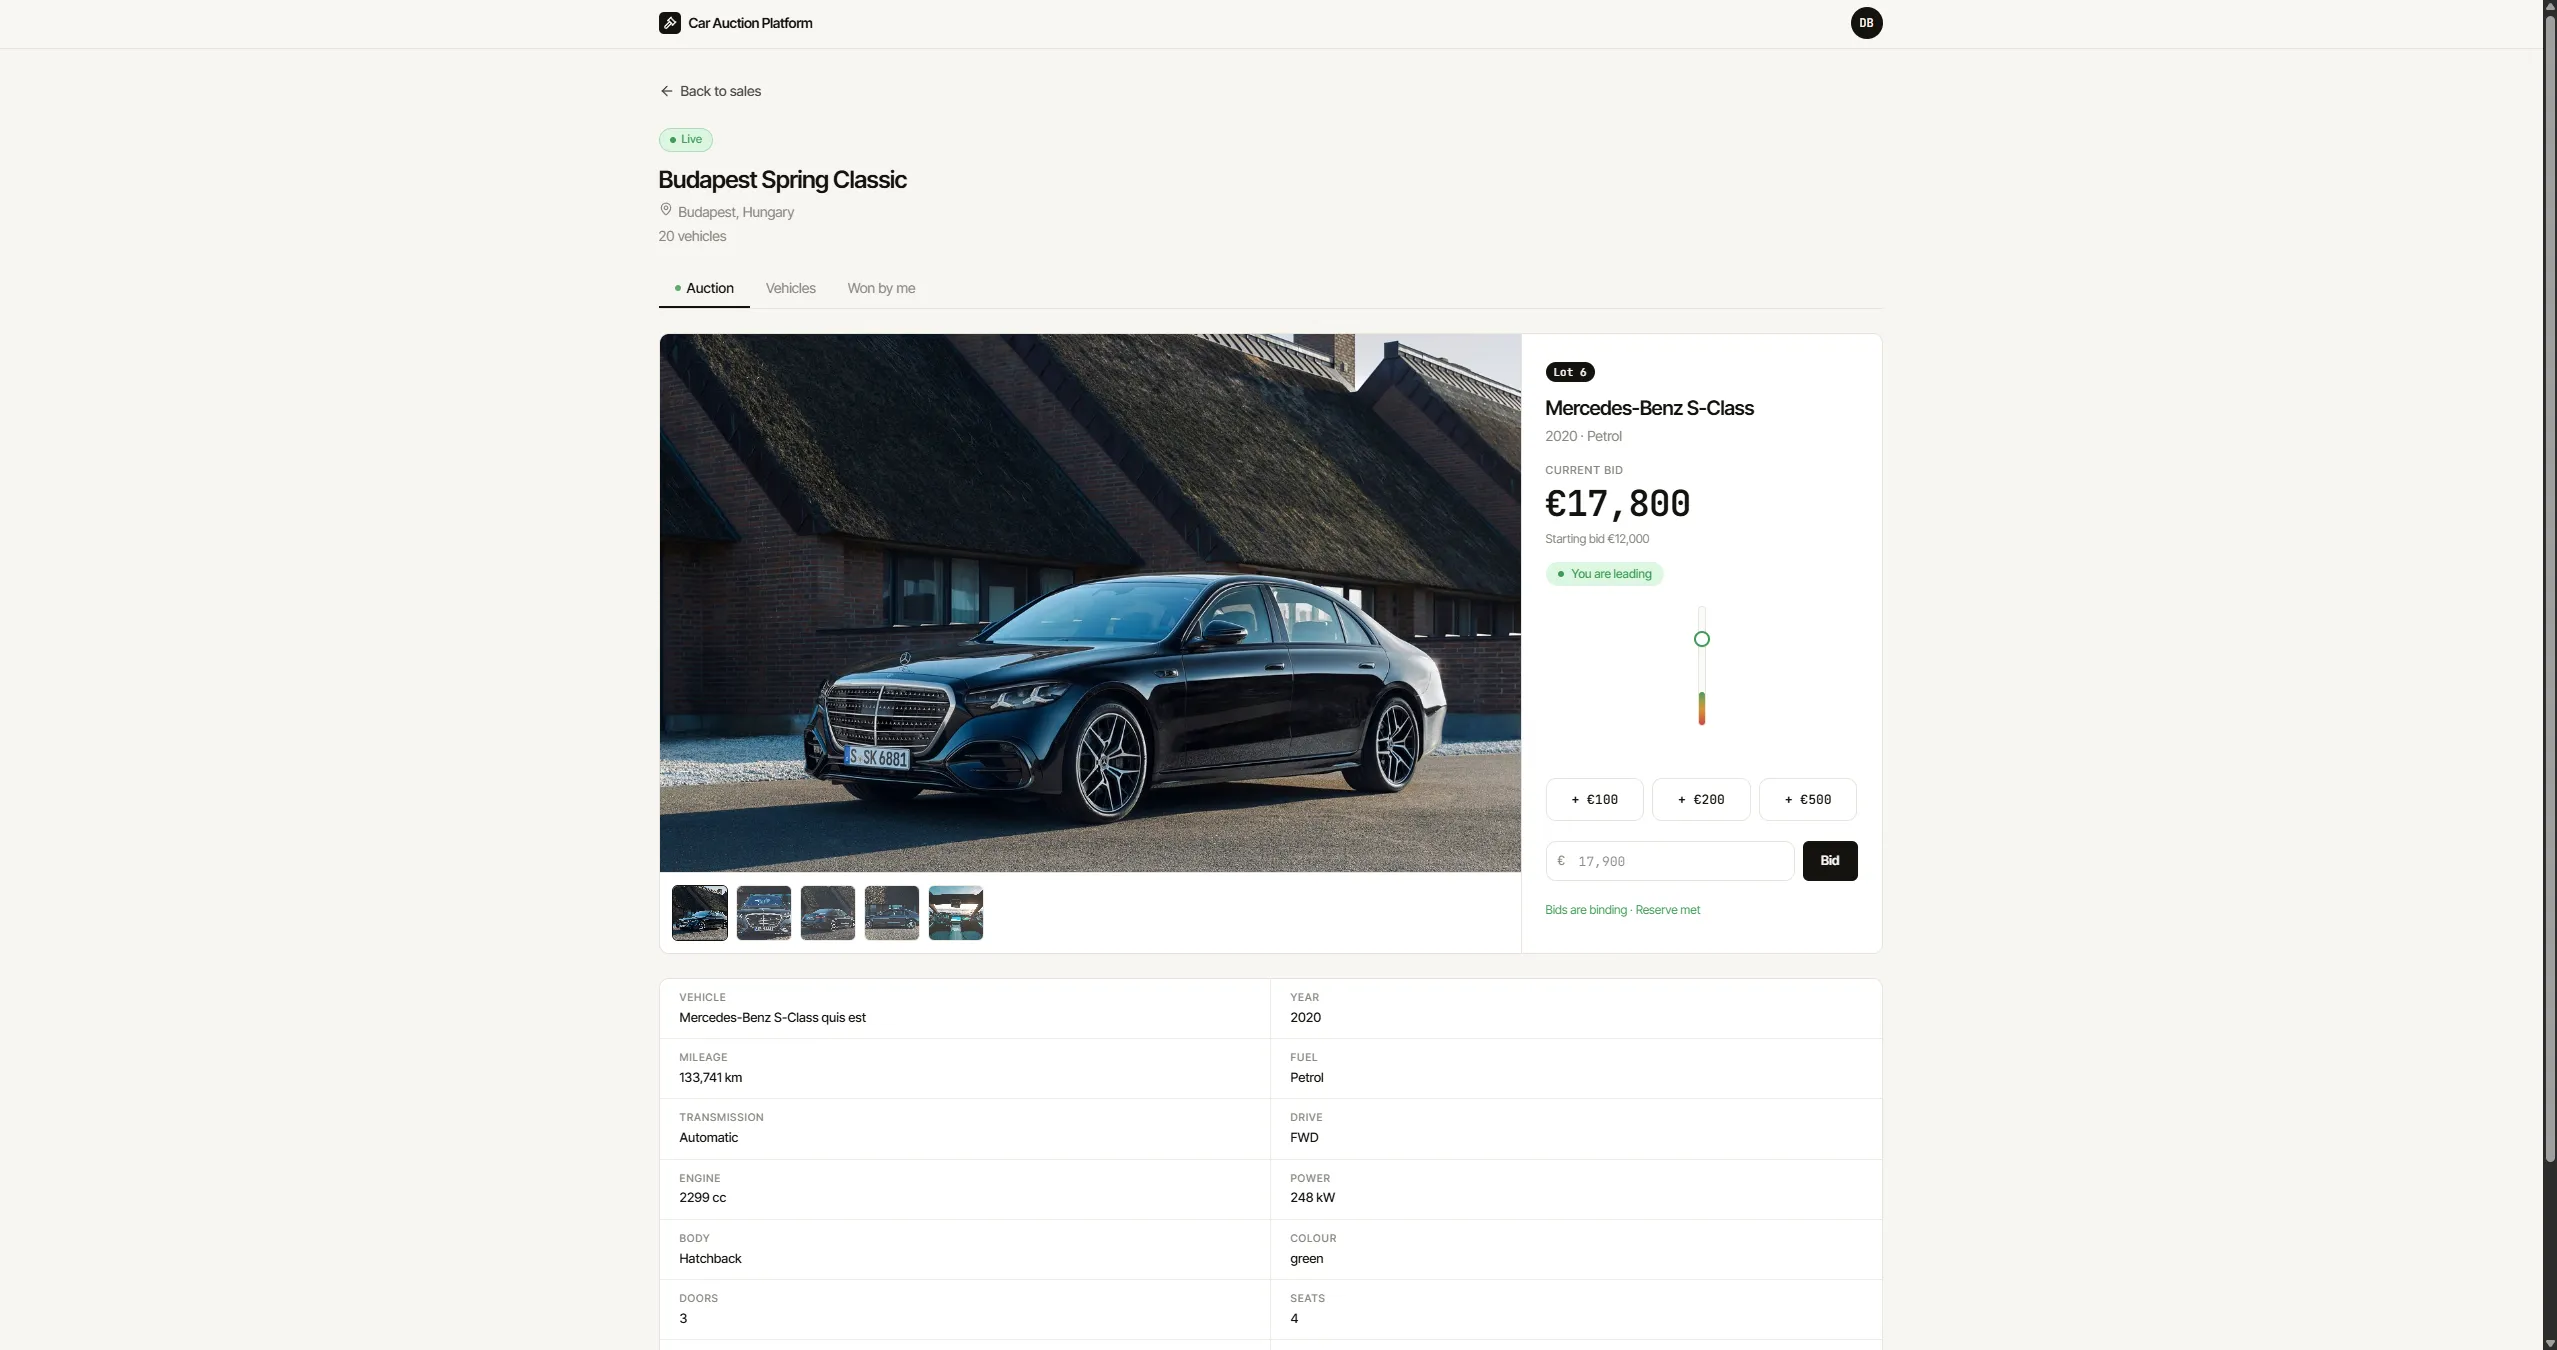The image size is (2557, 1350).
Task: Open the DB user avatar menu
Action: (x=1866, y=23)
